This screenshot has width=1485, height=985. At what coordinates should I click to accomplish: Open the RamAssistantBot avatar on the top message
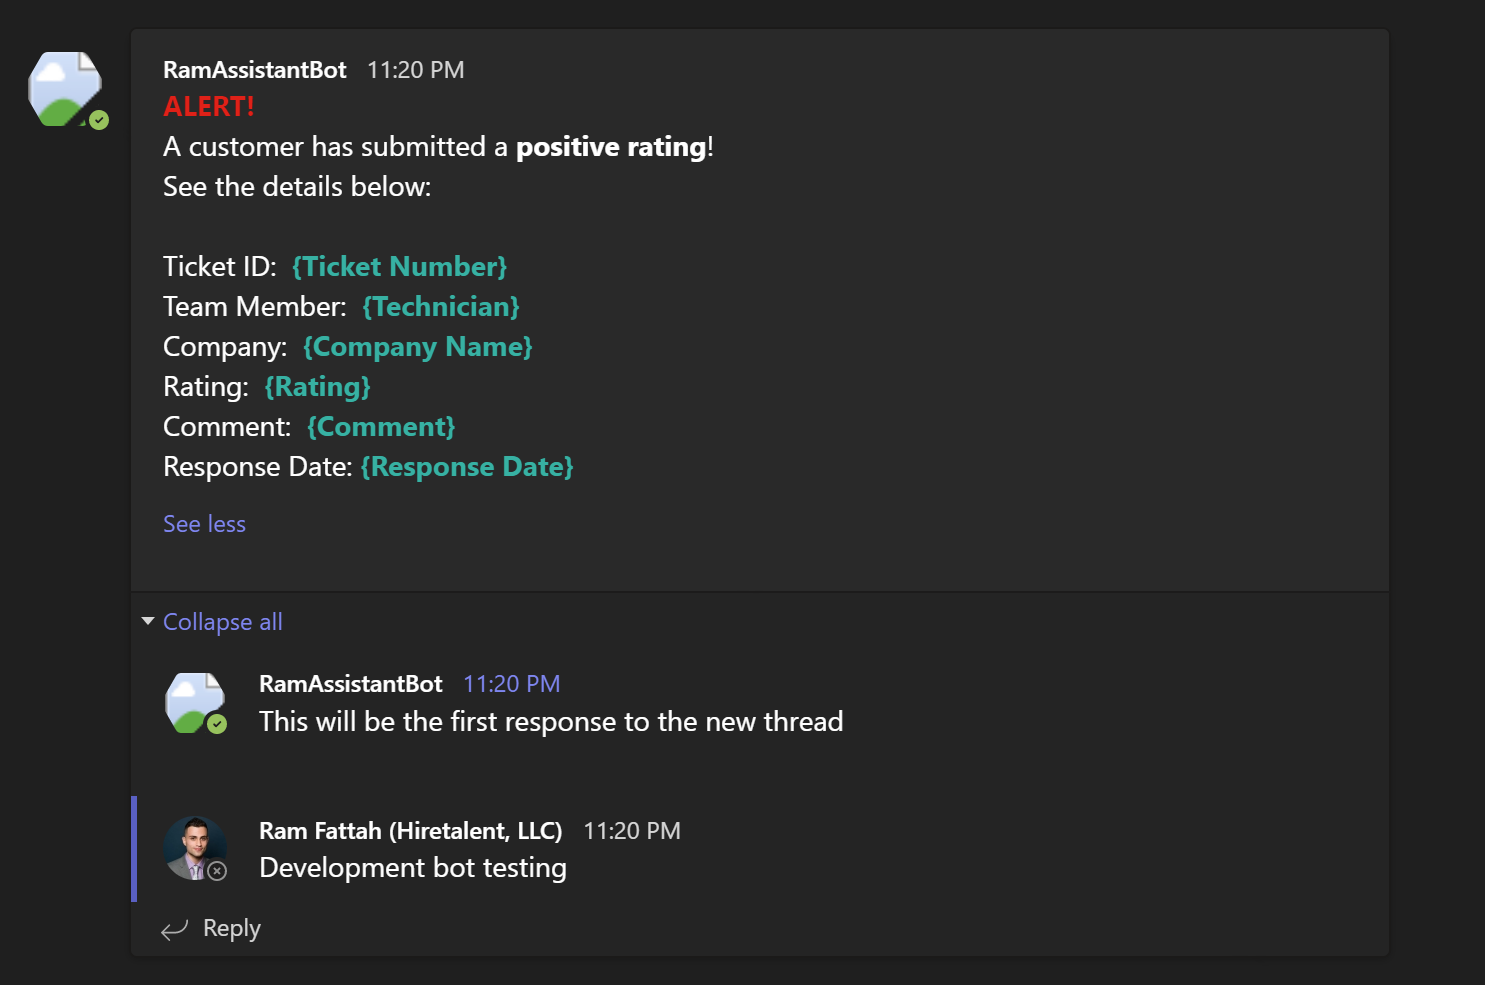[64, 88]
